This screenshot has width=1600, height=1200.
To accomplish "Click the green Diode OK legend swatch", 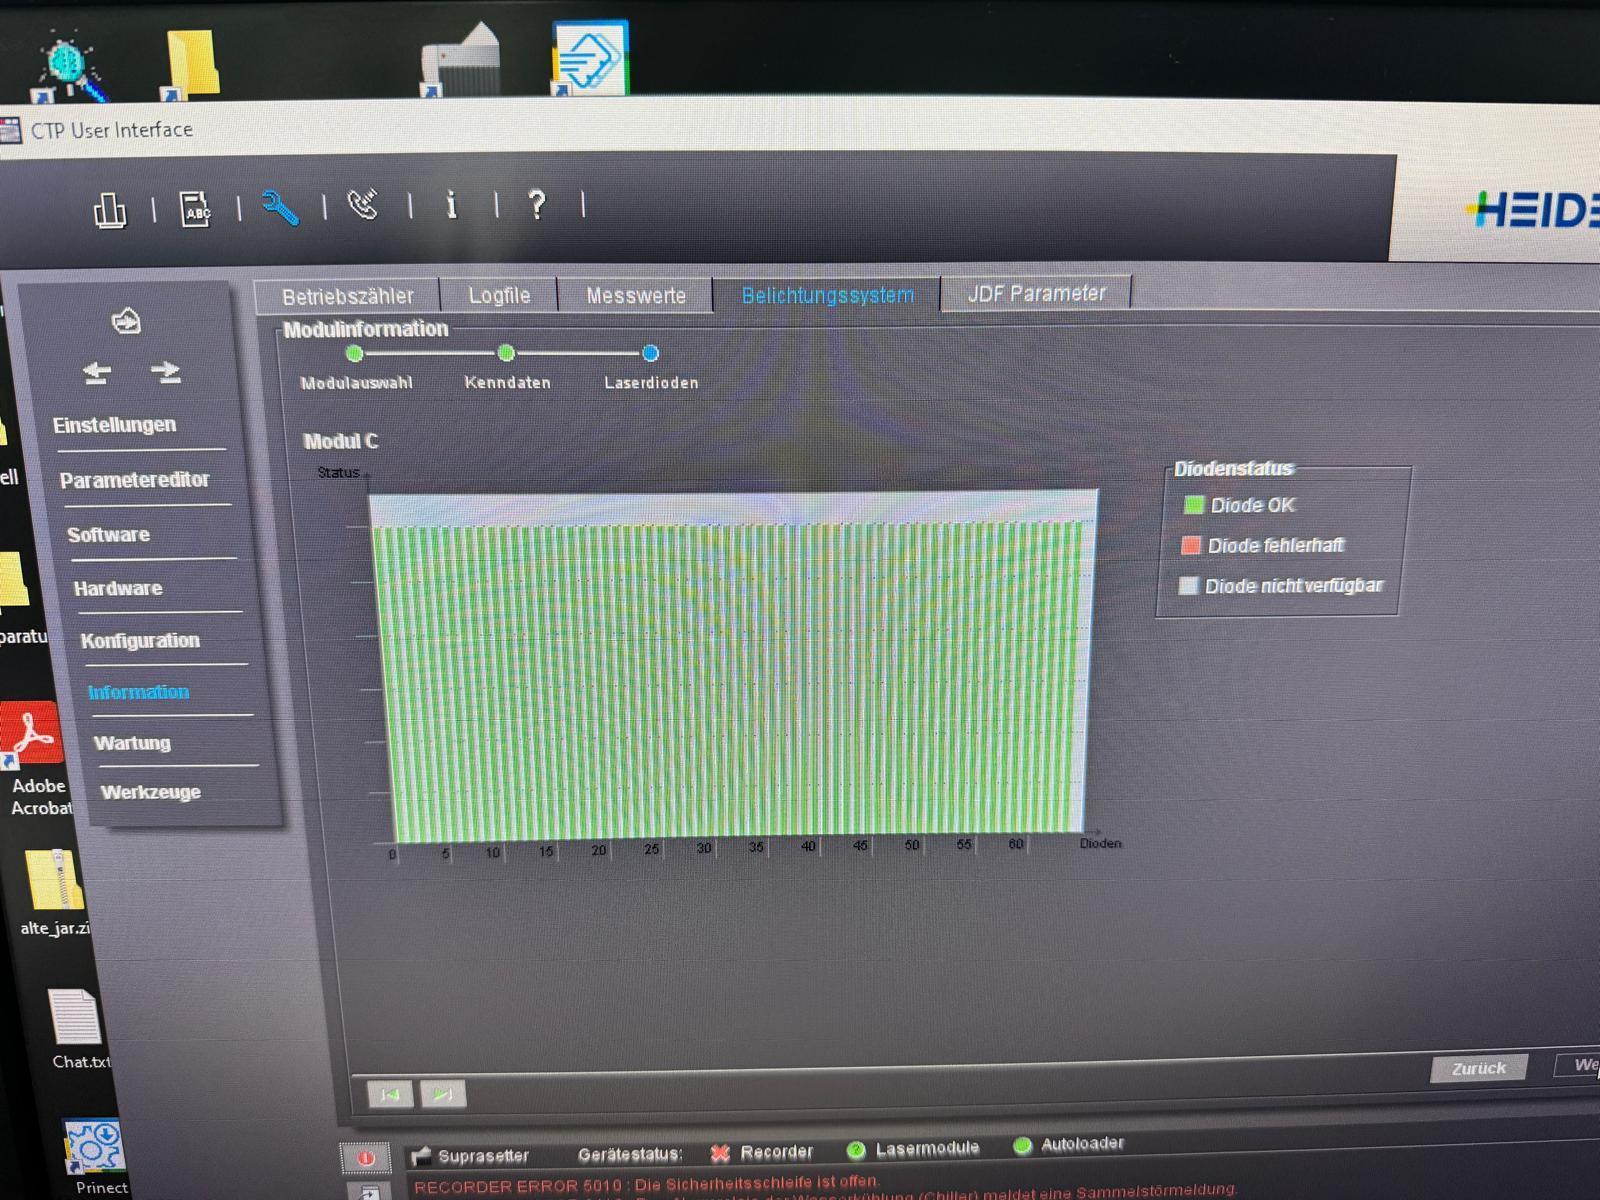I will (x=1193, y=505).
